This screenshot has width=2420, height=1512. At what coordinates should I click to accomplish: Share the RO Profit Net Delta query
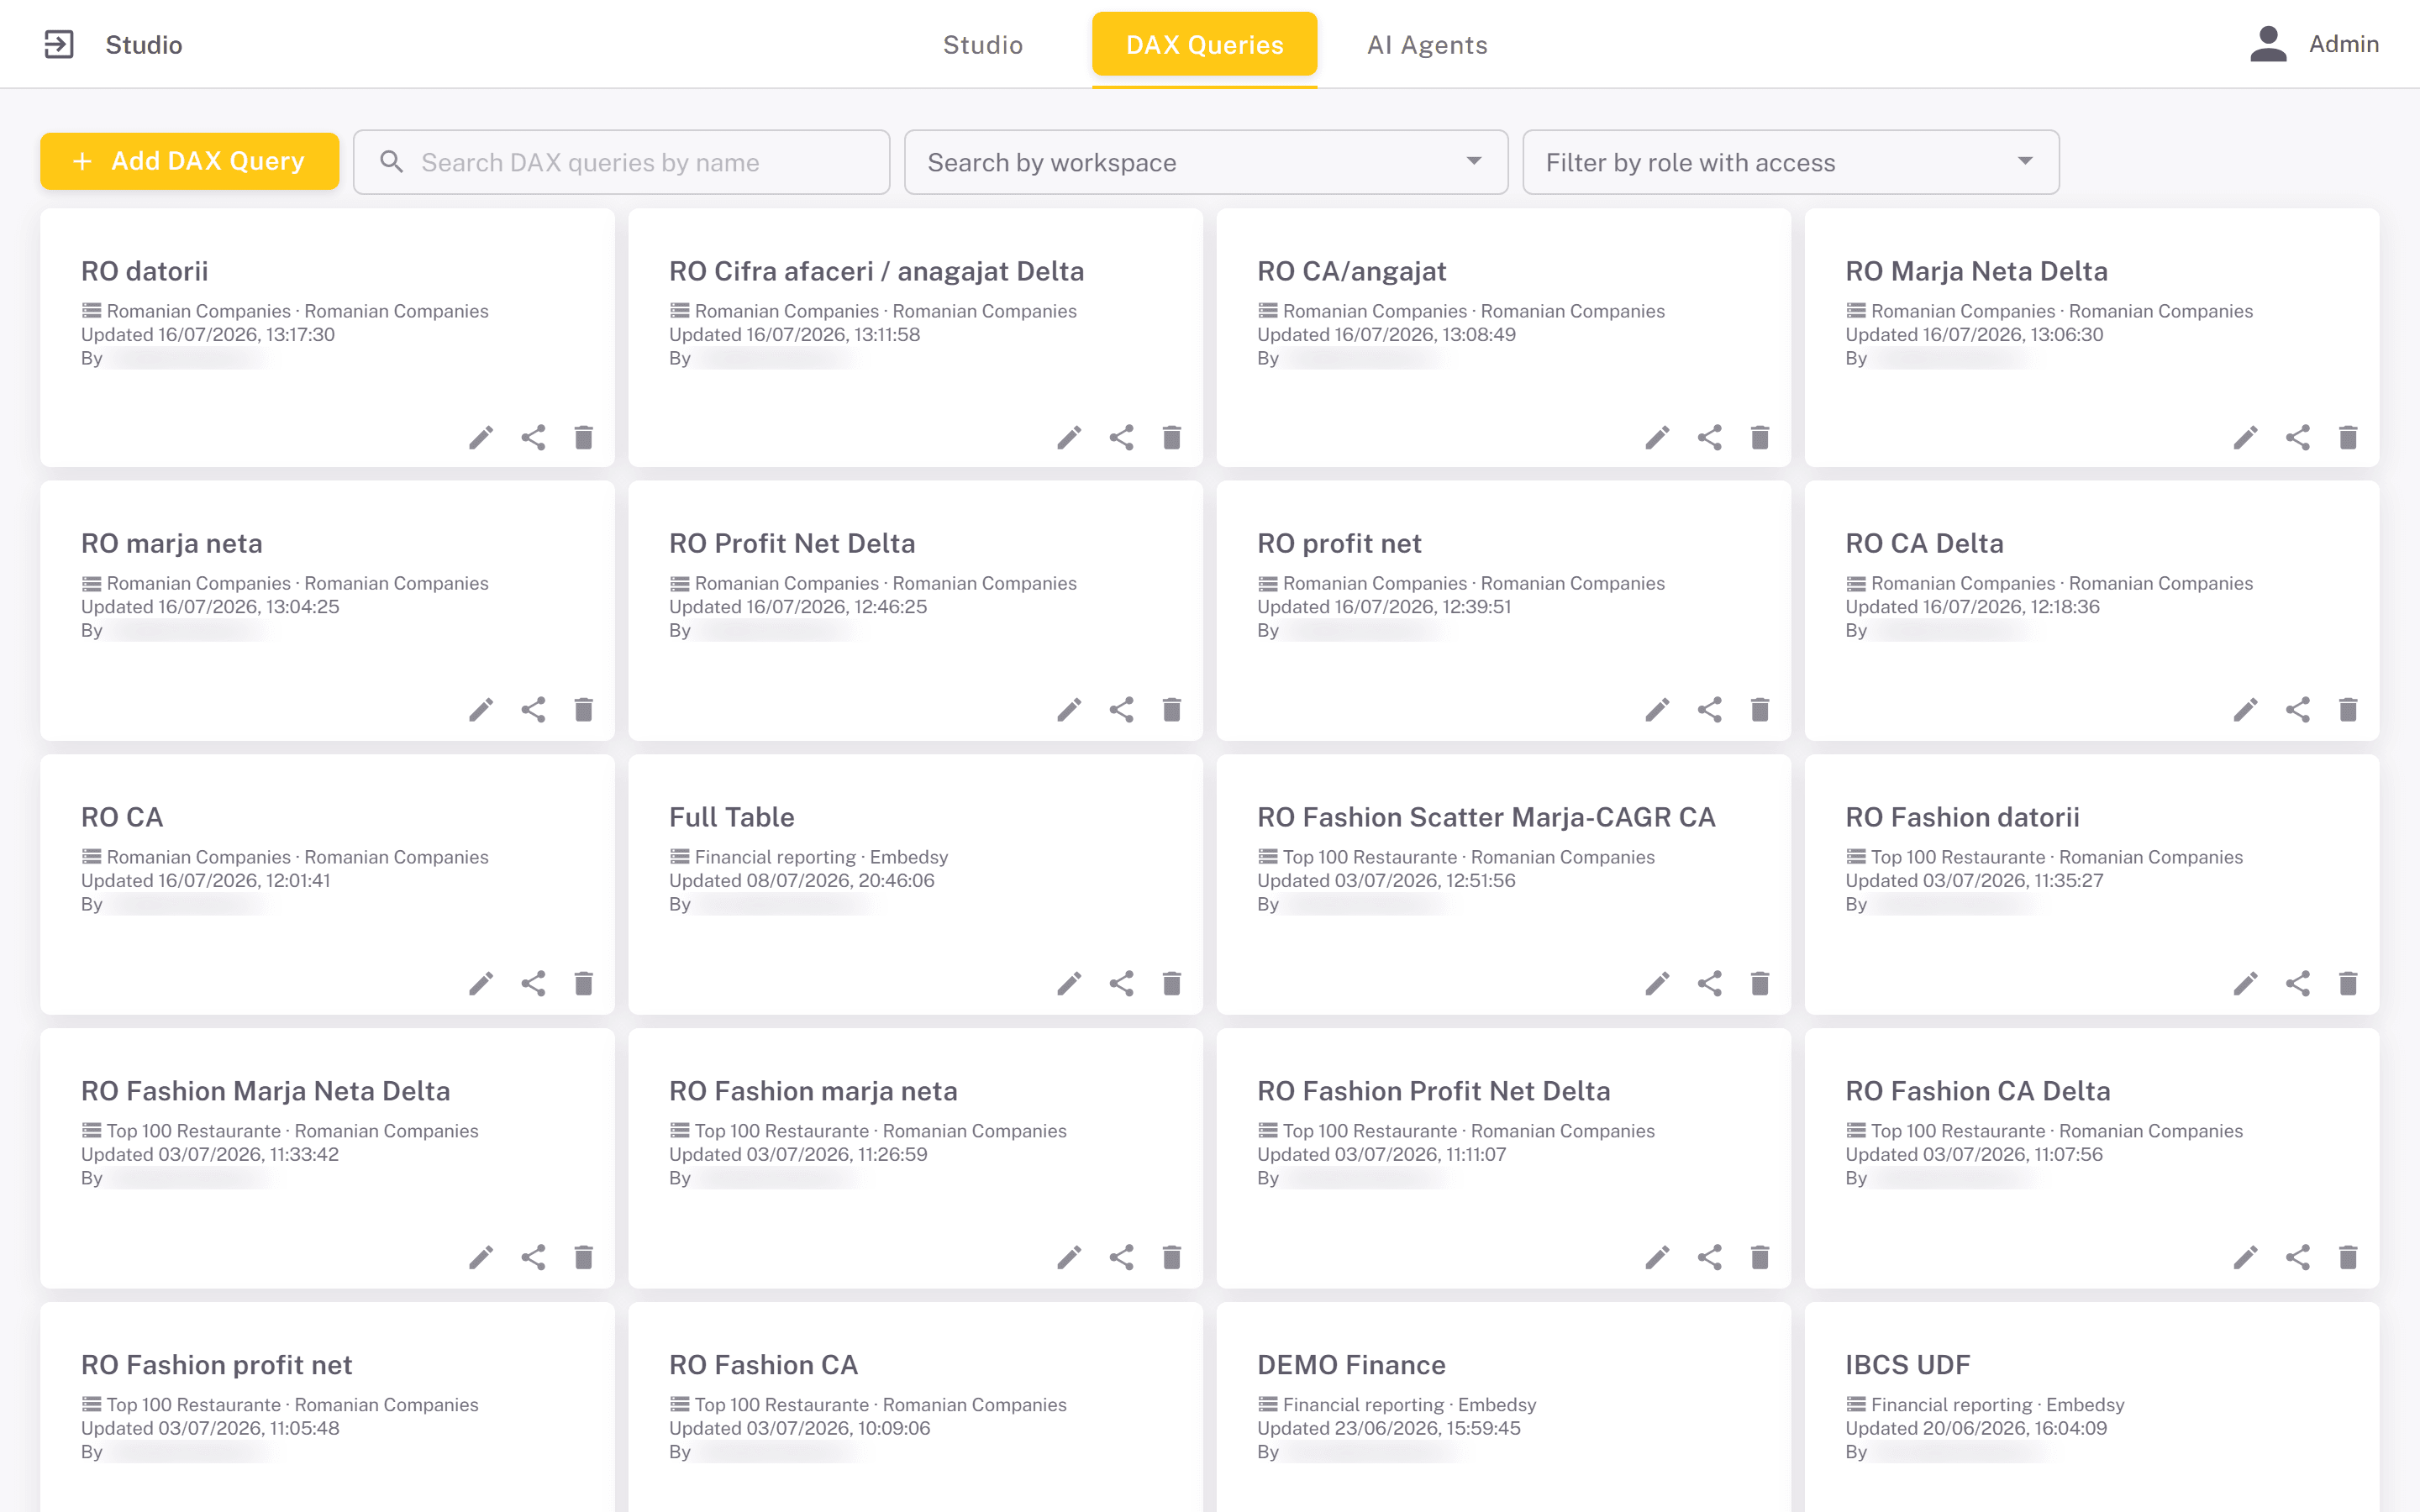point(1121,710)
